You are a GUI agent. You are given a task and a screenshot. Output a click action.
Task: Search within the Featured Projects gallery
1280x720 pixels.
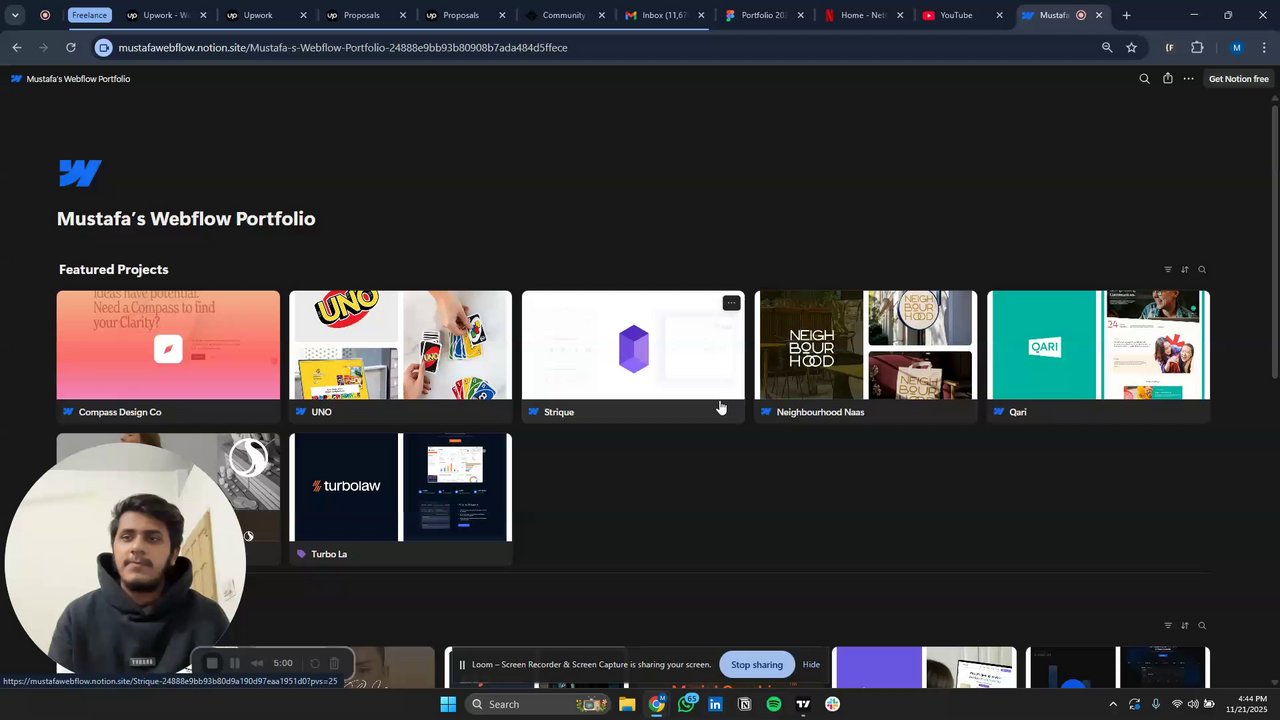[x=1202, y=270]
